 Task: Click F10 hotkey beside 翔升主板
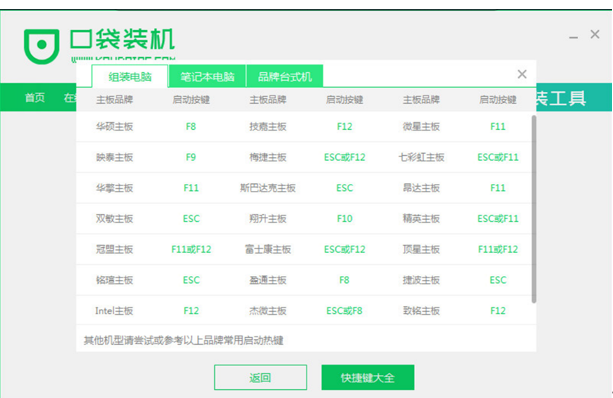(344, 219)
